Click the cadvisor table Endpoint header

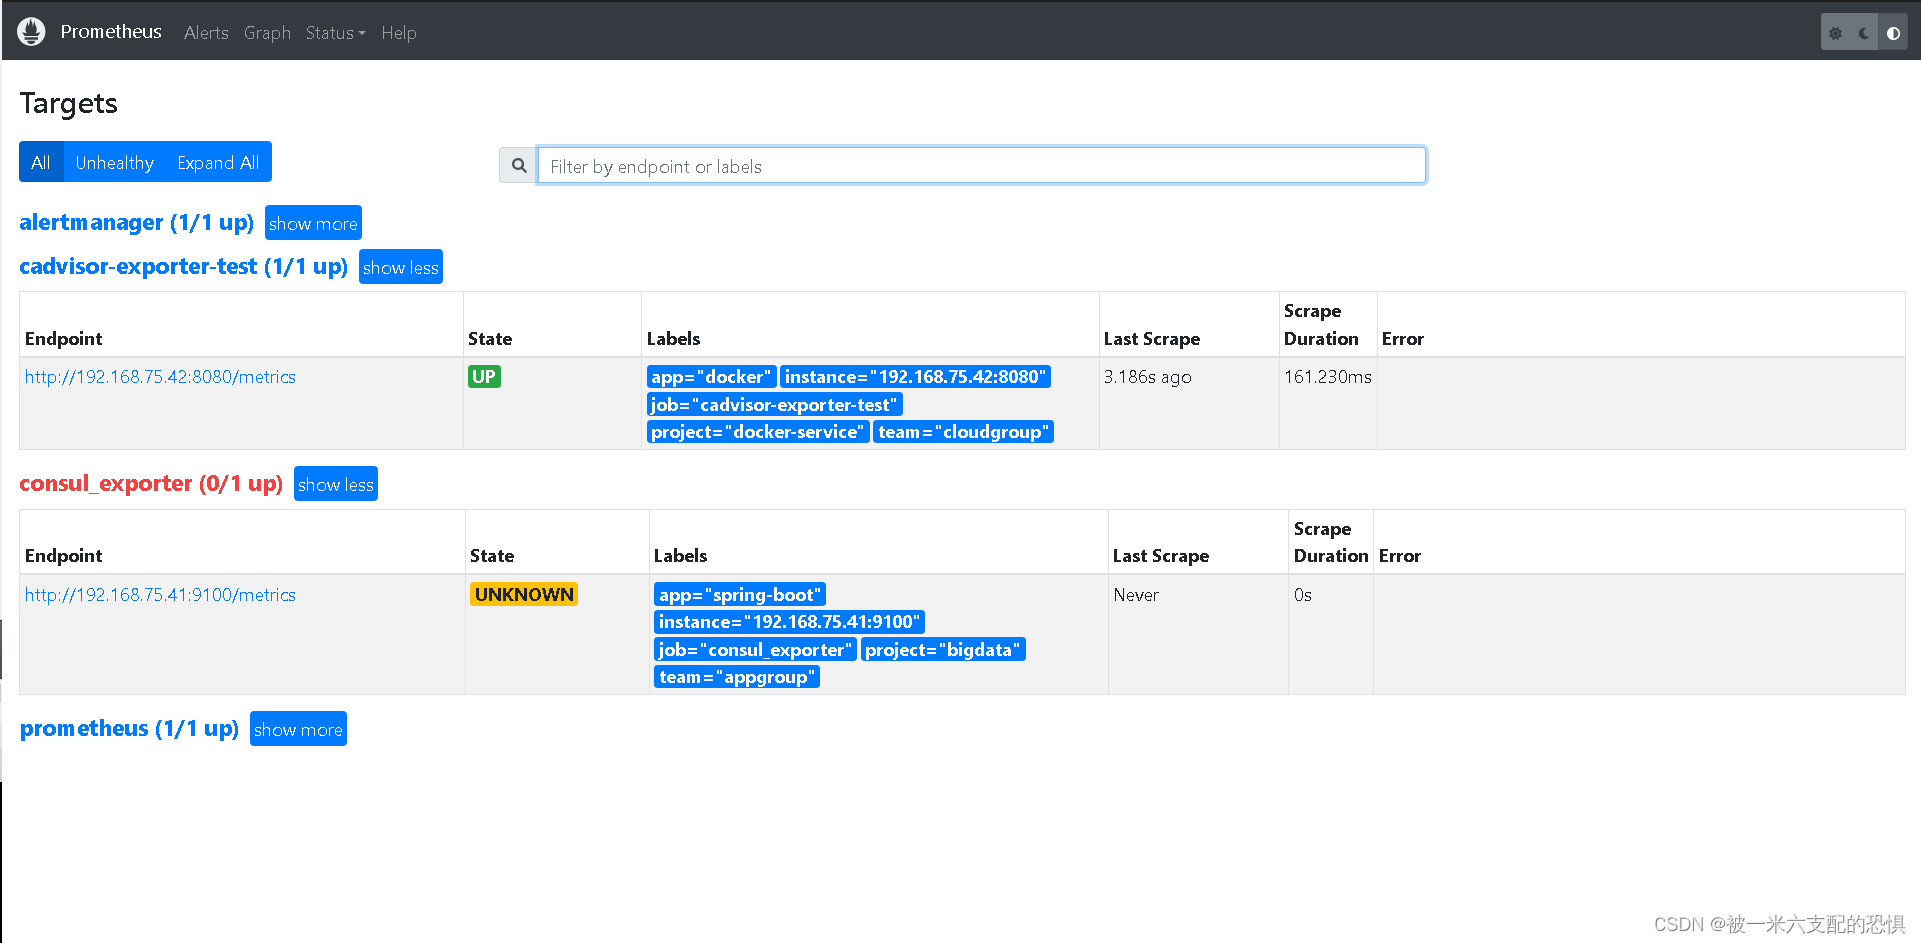click(x=64, y=339)
